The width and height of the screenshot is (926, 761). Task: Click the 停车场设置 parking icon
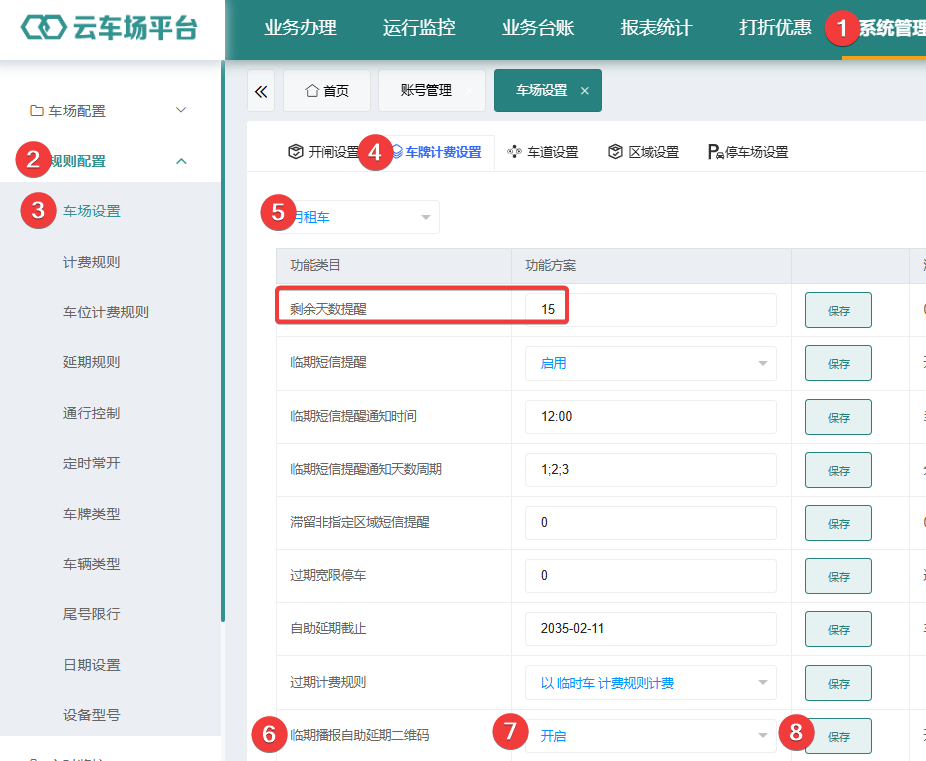pyautogui.click(x=716, y=152)
